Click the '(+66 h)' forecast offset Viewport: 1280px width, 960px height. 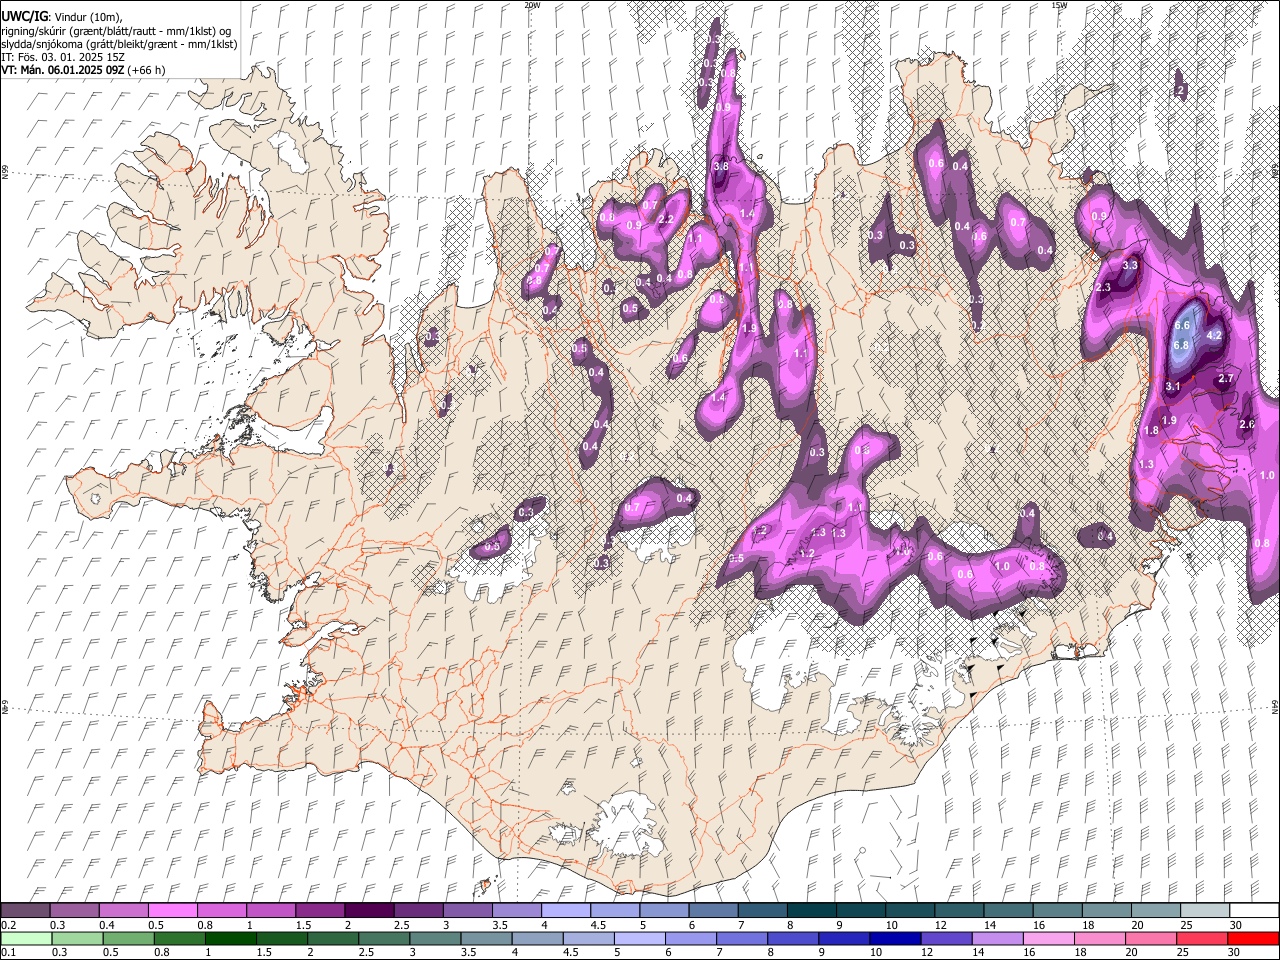pyautogui.click(x=146, y=70)
